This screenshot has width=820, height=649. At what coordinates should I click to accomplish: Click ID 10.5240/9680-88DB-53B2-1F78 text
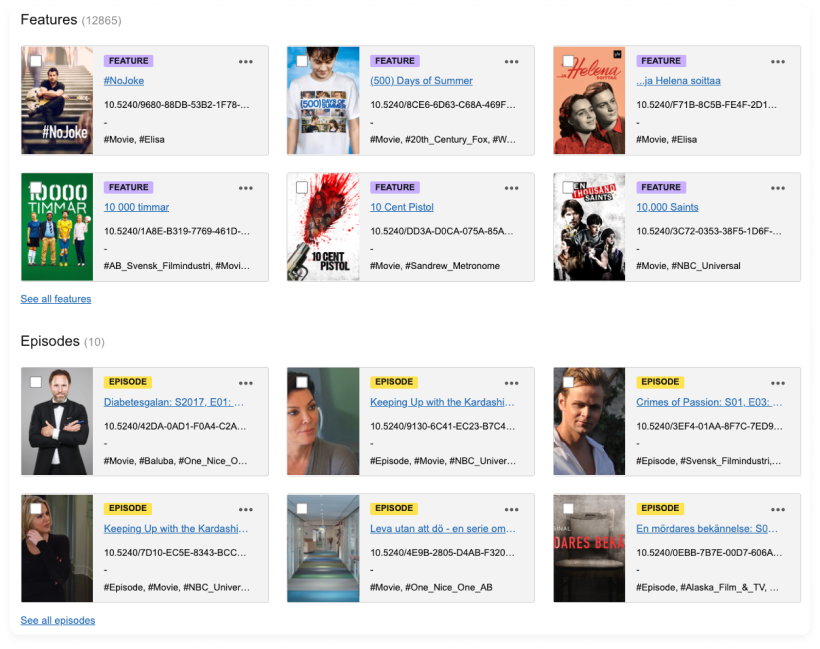click(x=176, y=105)
